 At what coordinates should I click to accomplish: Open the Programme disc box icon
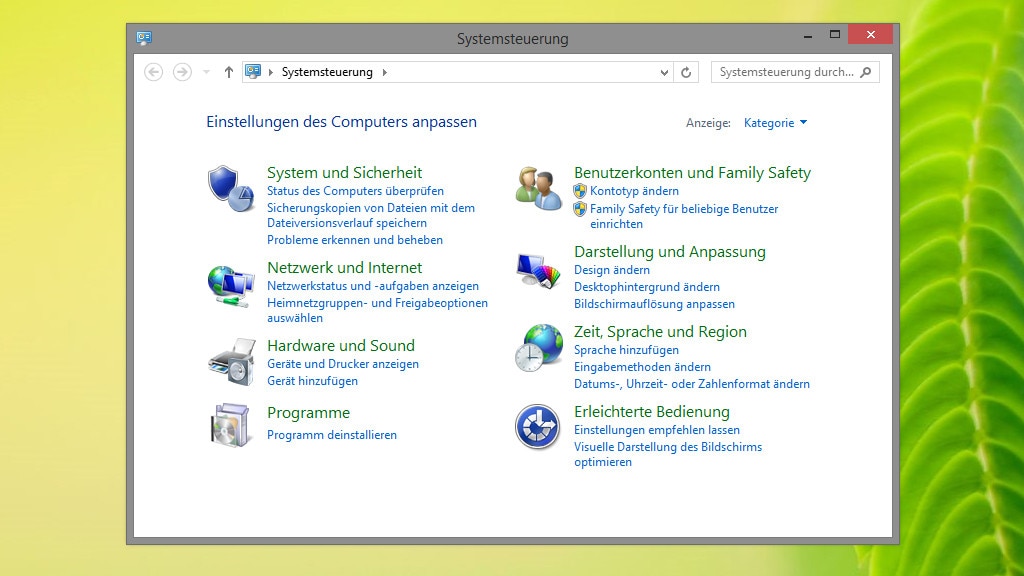[x=231, y=425]
